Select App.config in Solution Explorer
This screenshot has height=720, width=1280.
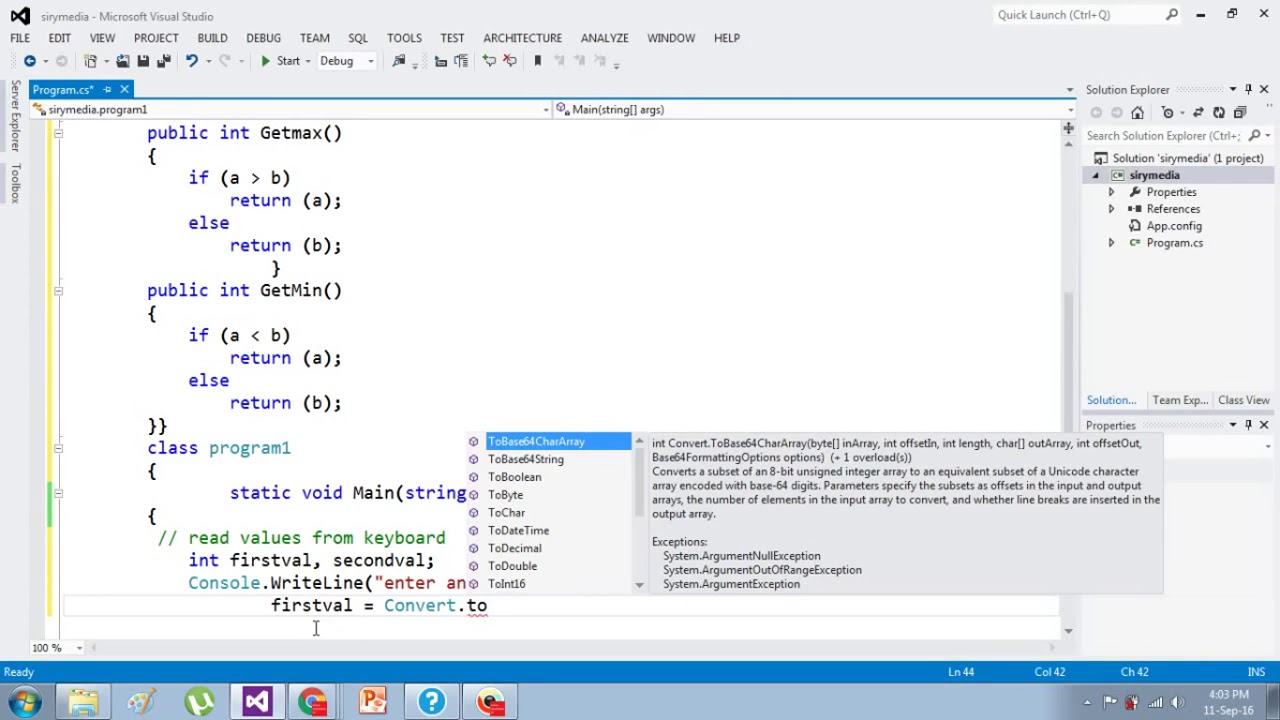pyautogui.click(x=1174, y=226)
